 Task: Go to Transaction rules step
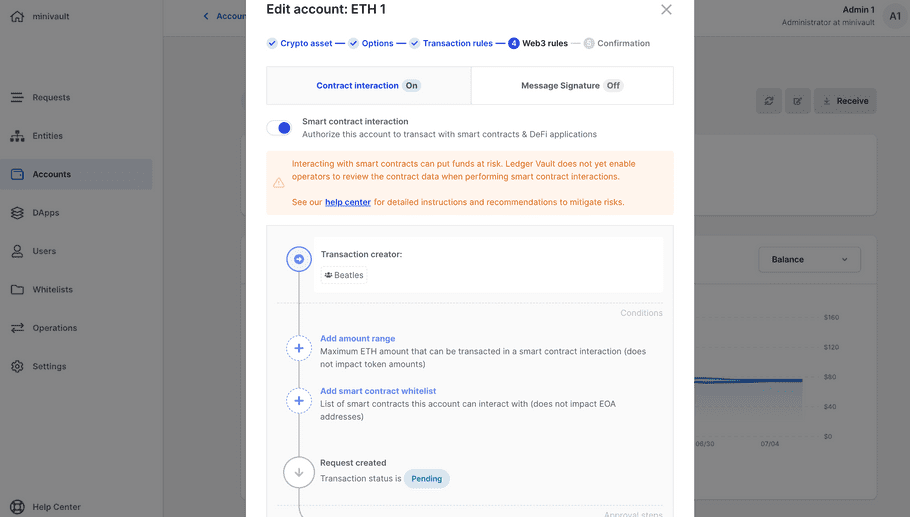point(457,44)
